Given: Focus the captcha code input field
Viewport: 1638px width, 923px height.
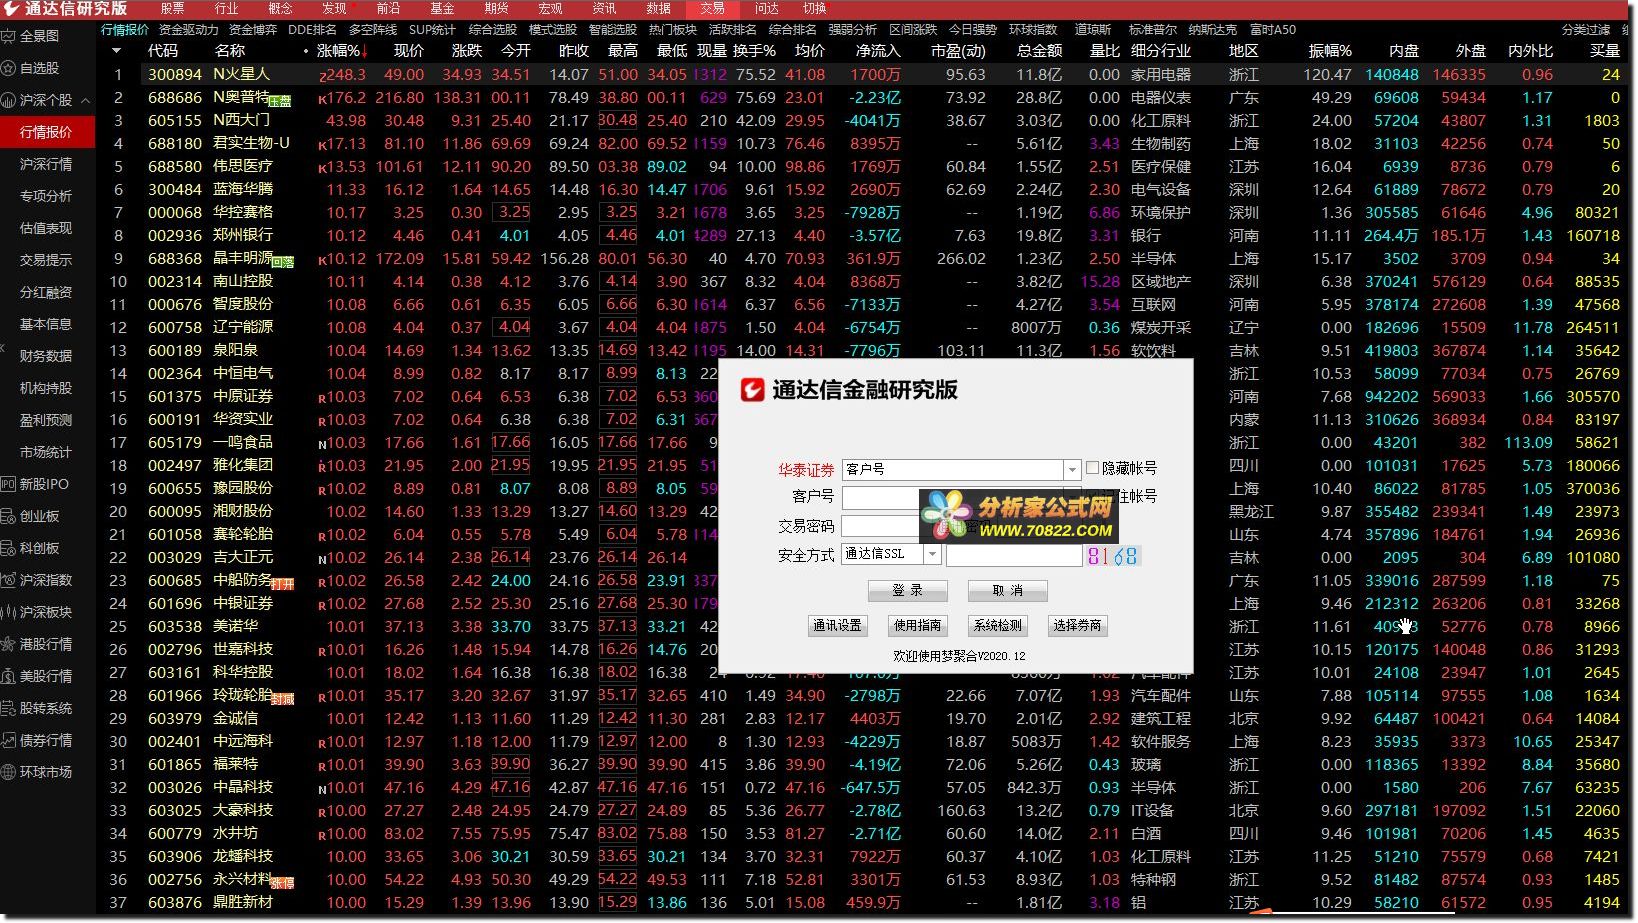Looking at the screenshot, I should point(1014,555).
